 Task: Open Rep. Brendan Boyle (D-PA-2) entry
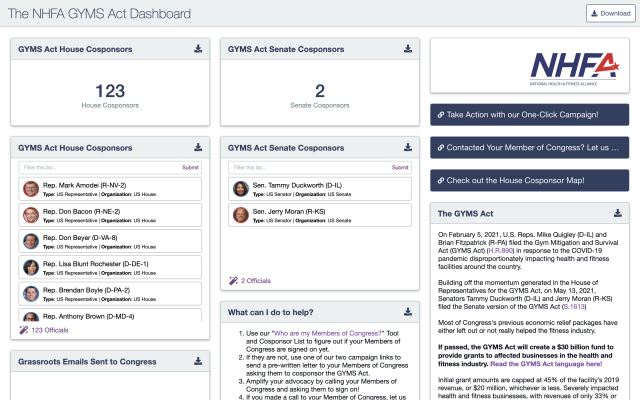click(x=110, y=294)
